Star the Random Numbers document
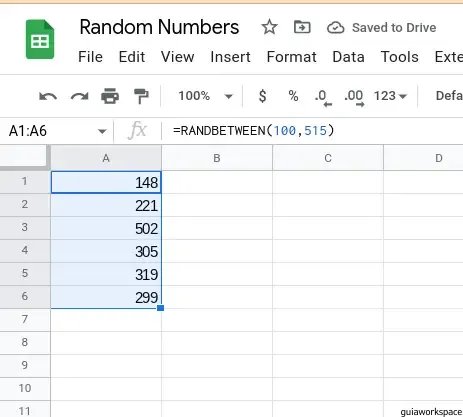 click(x=269, y=27)
